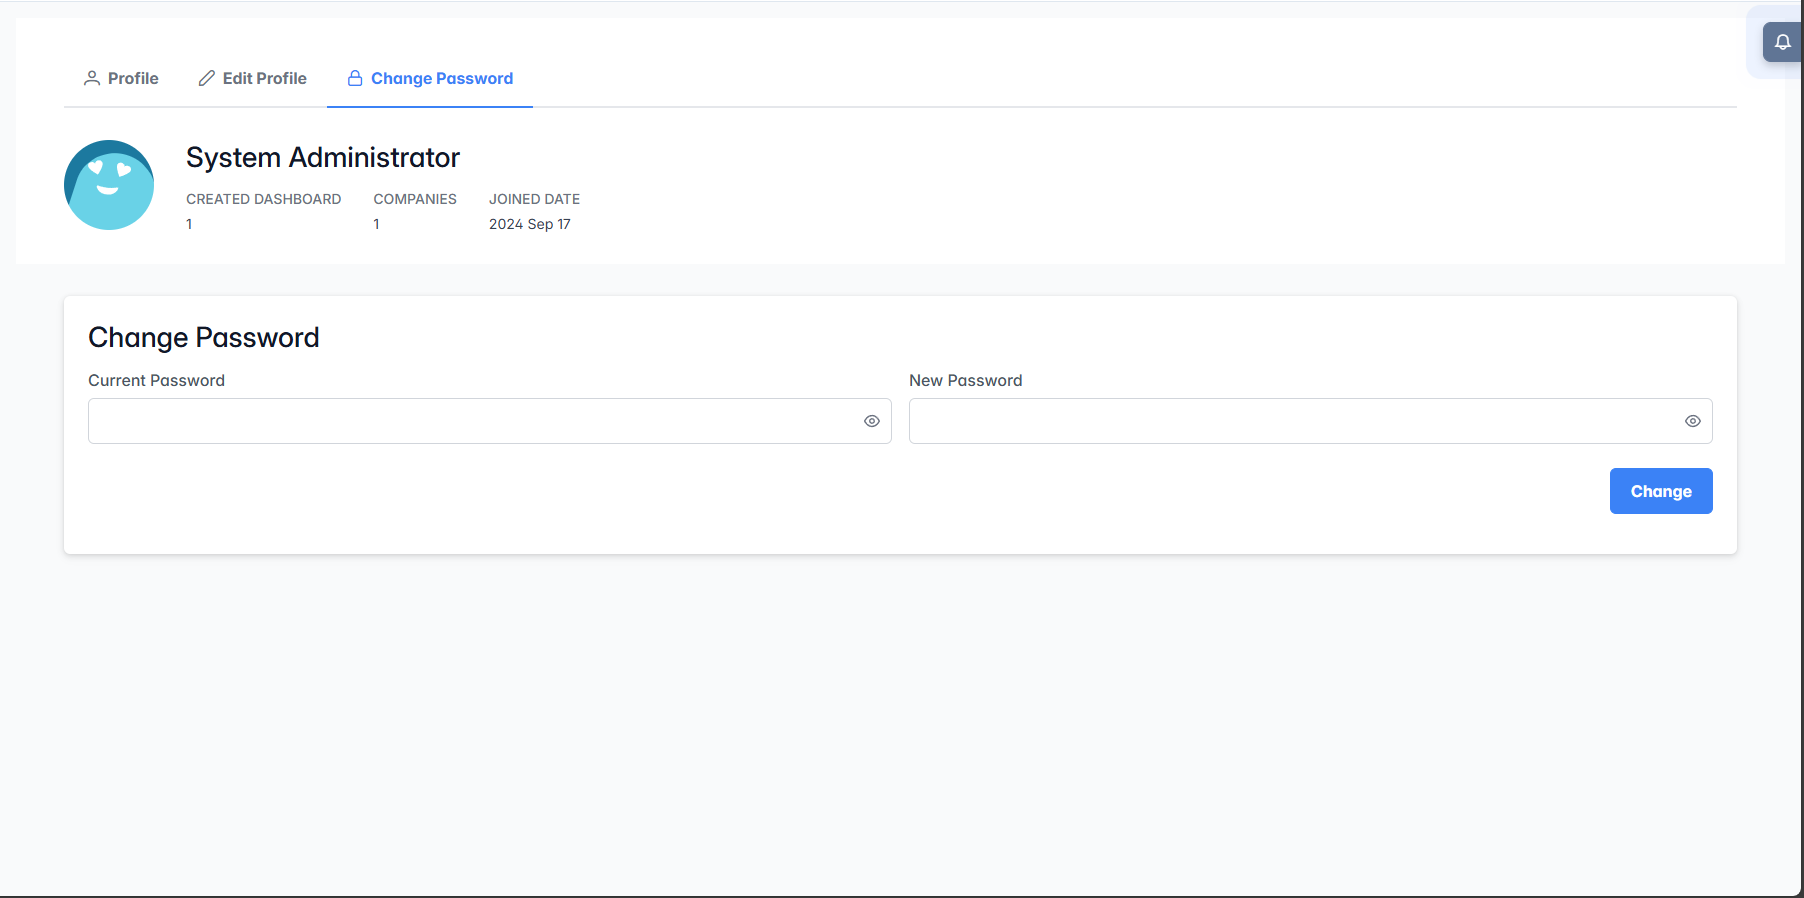1804x898 pixels.
Task: Click the Created Dashboard count value
Action: coord(189,224)
